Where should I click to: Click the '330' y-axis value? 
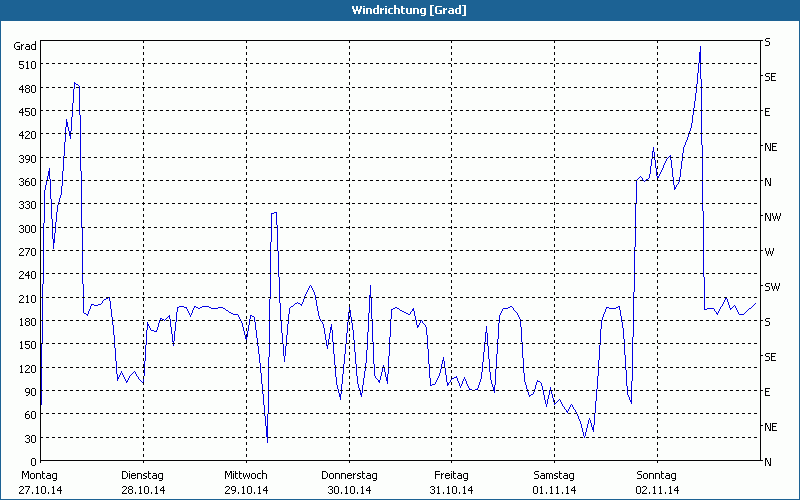[x=28, y=205]
